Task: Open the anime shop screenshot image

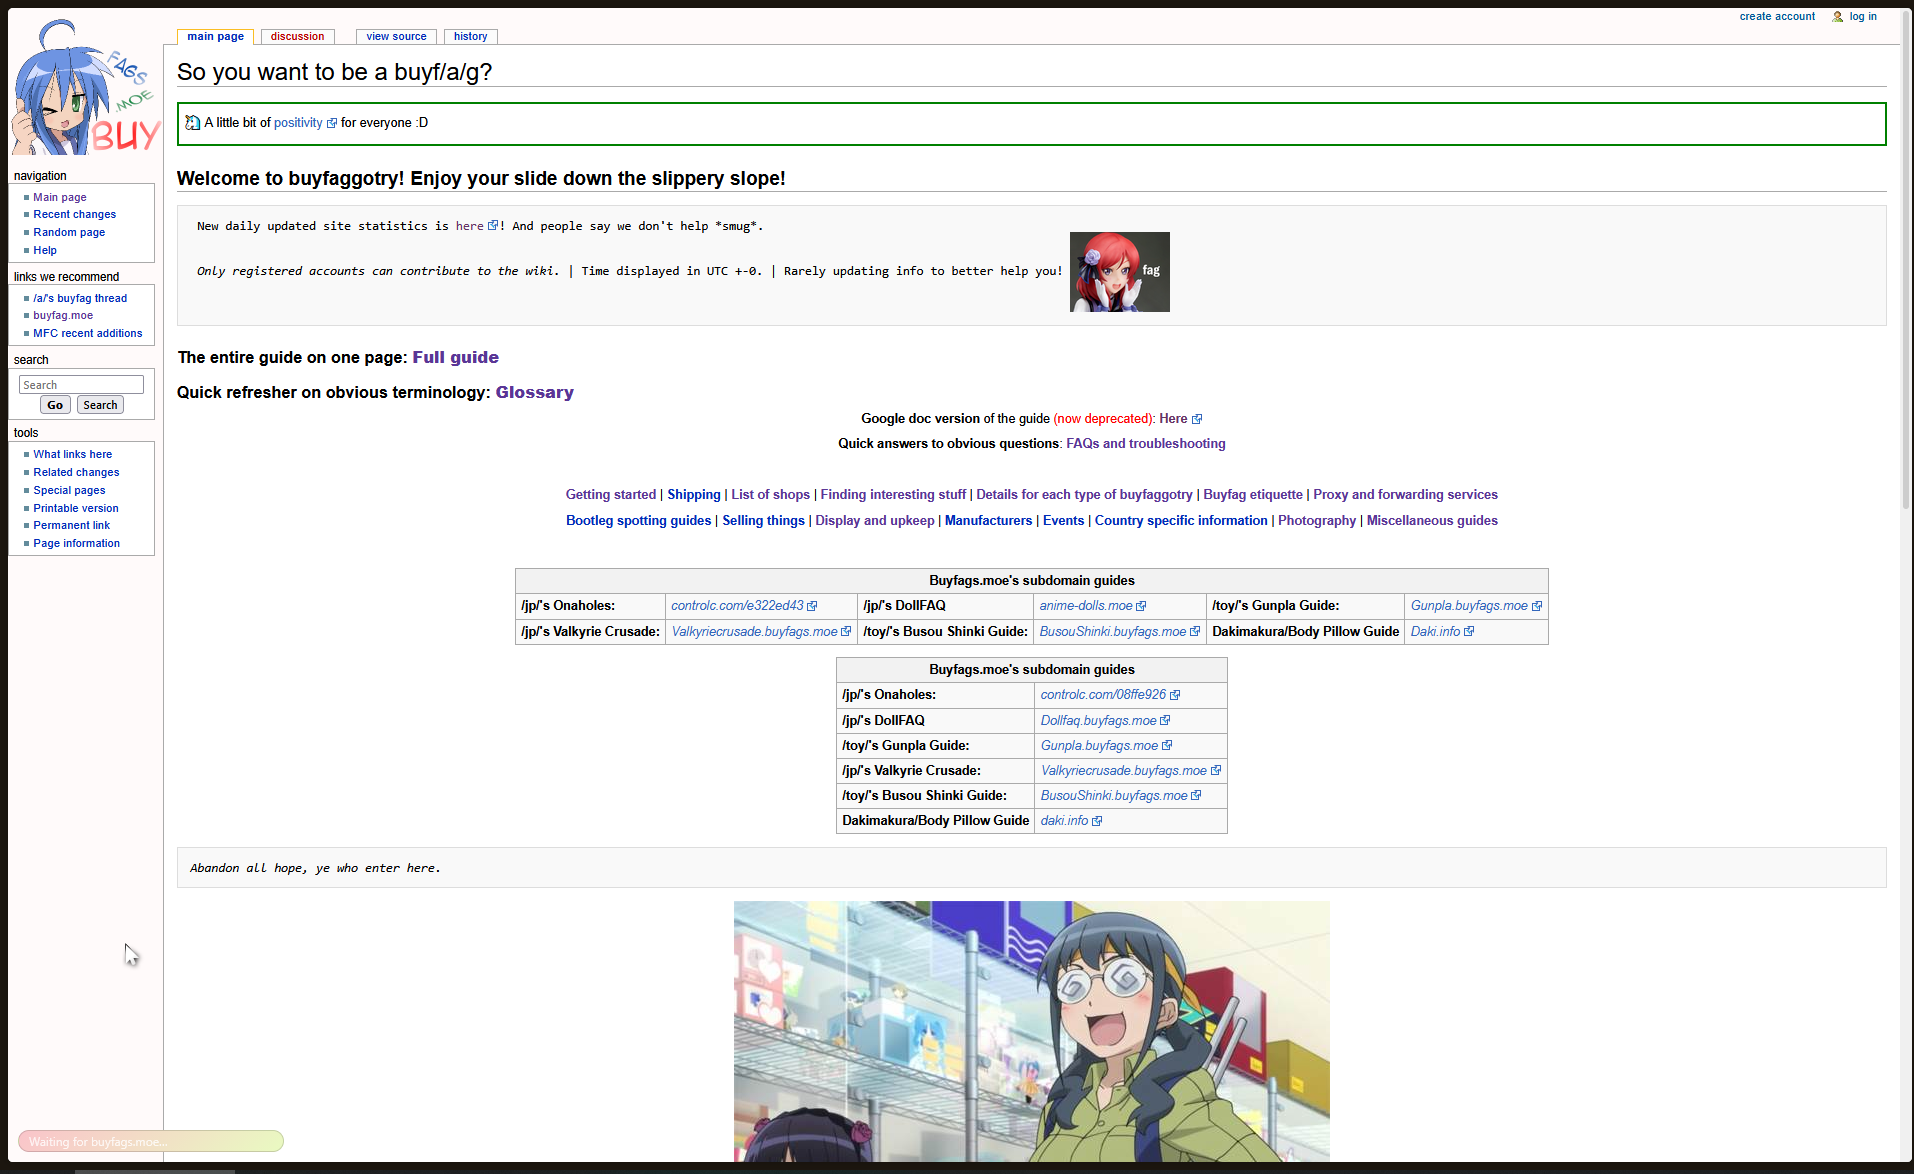Action: (1032, 1031)
